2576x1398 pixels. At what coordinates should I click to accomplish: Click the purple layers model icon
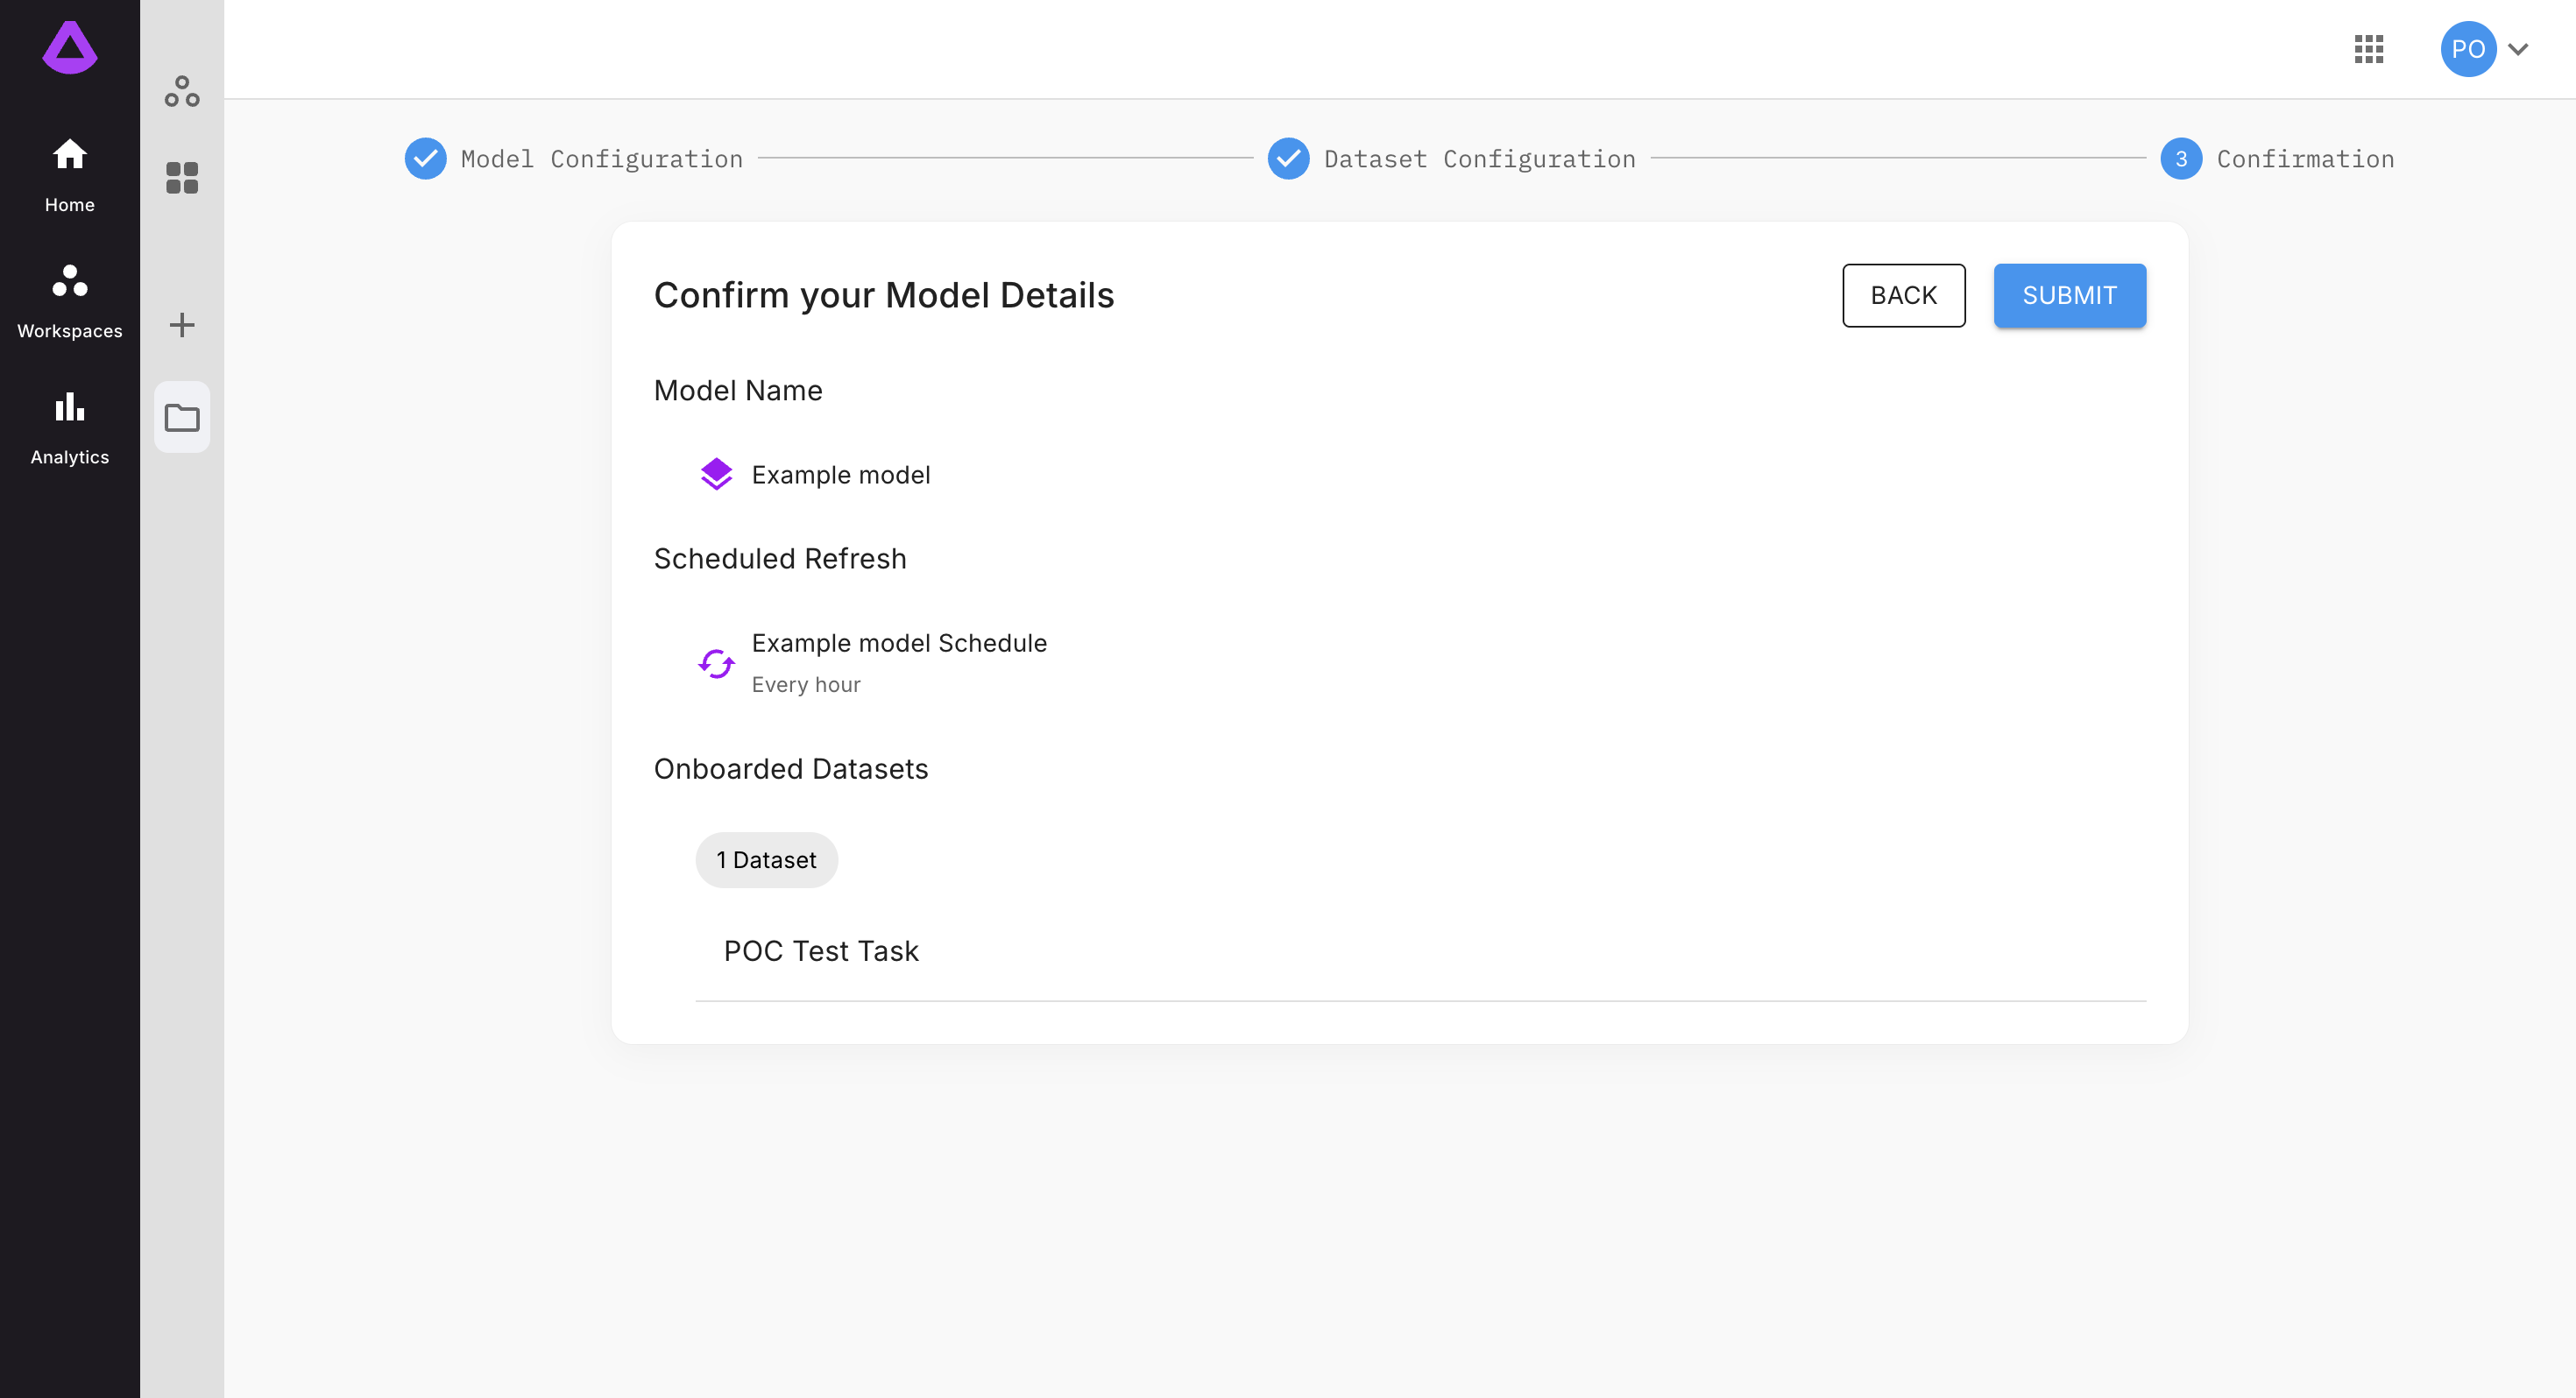pyautogui.click(x=716, y=475)
